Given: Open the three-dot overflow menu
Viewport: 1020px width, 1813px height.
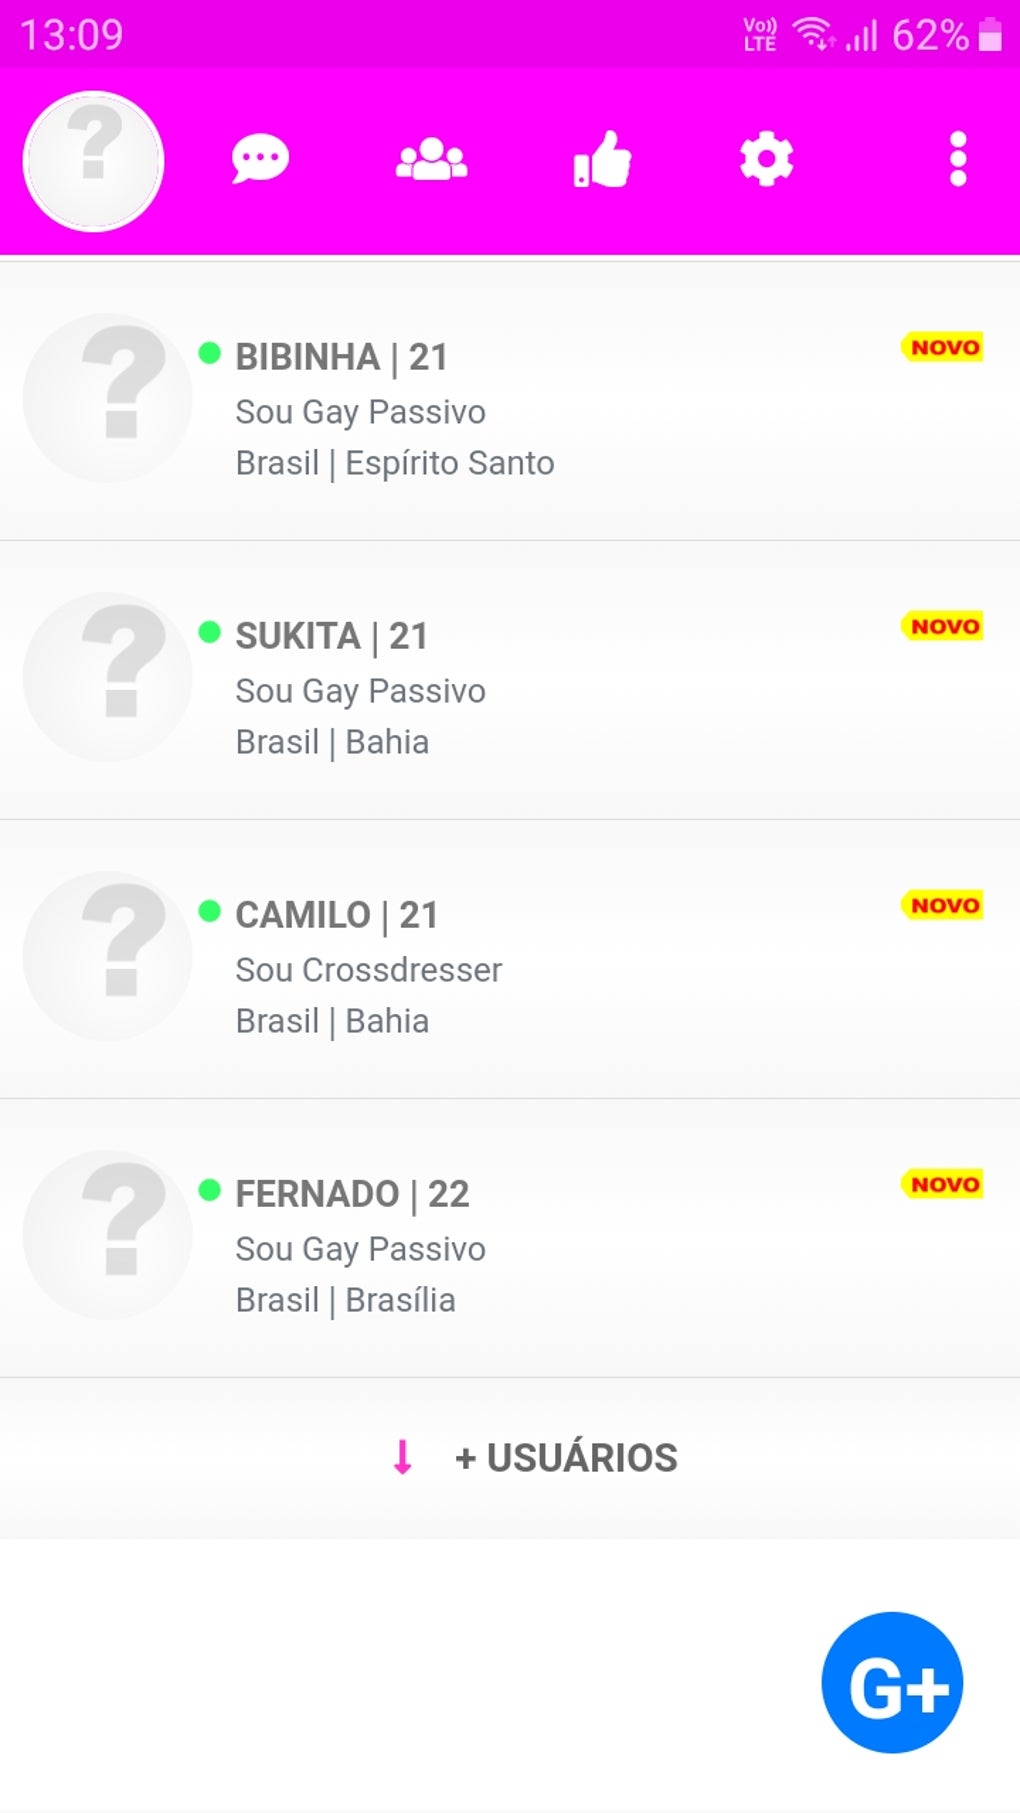Looking at the screenshot, I should pos(958,160).
